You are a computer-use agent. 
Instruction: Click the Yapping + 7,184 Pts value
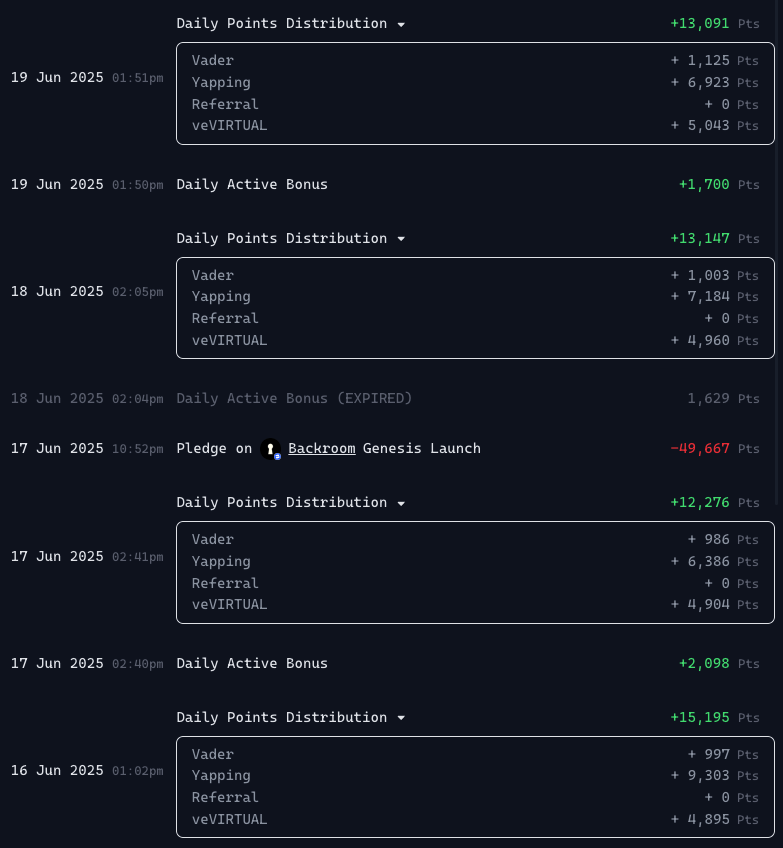(714, 297)
